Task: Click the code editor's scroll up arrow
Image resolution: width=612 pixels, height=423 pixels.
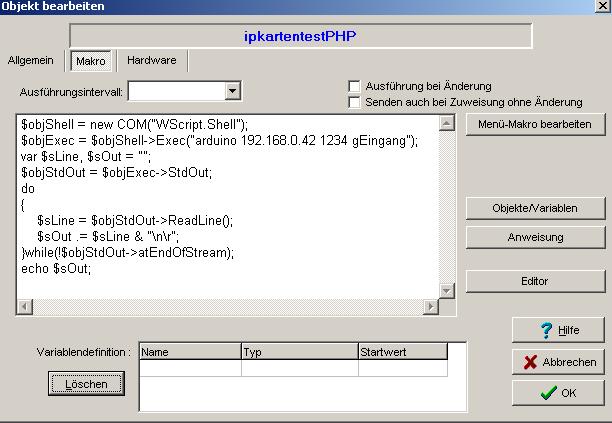Action: [447, 123]
